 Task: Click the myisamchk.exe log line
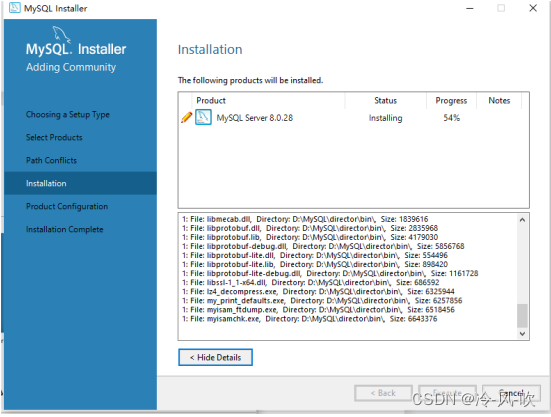tap(309, 319)
